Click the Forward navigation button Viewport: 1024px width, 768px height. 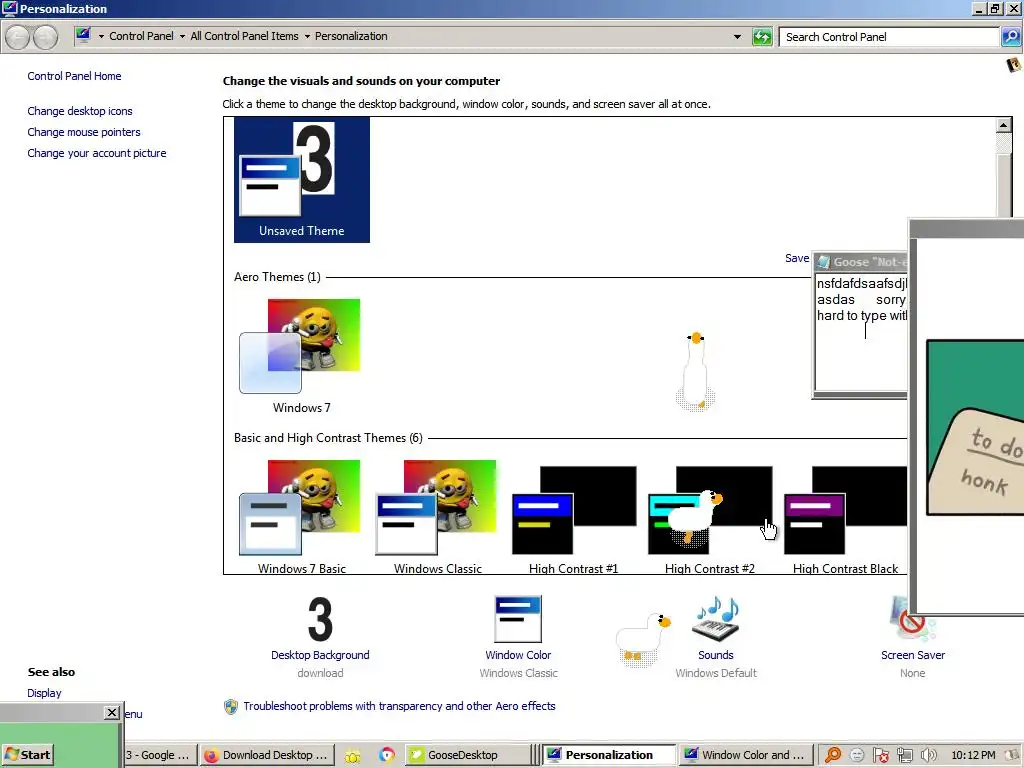45,37
